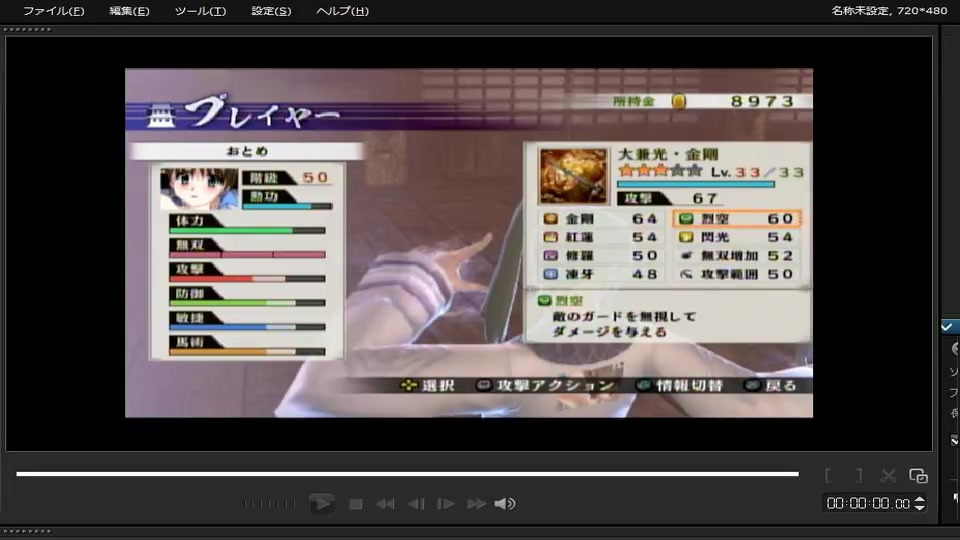Viewport: 960px width, 540px height.
Task: Start playback with the play button
Action: click(x=321, y=504)
